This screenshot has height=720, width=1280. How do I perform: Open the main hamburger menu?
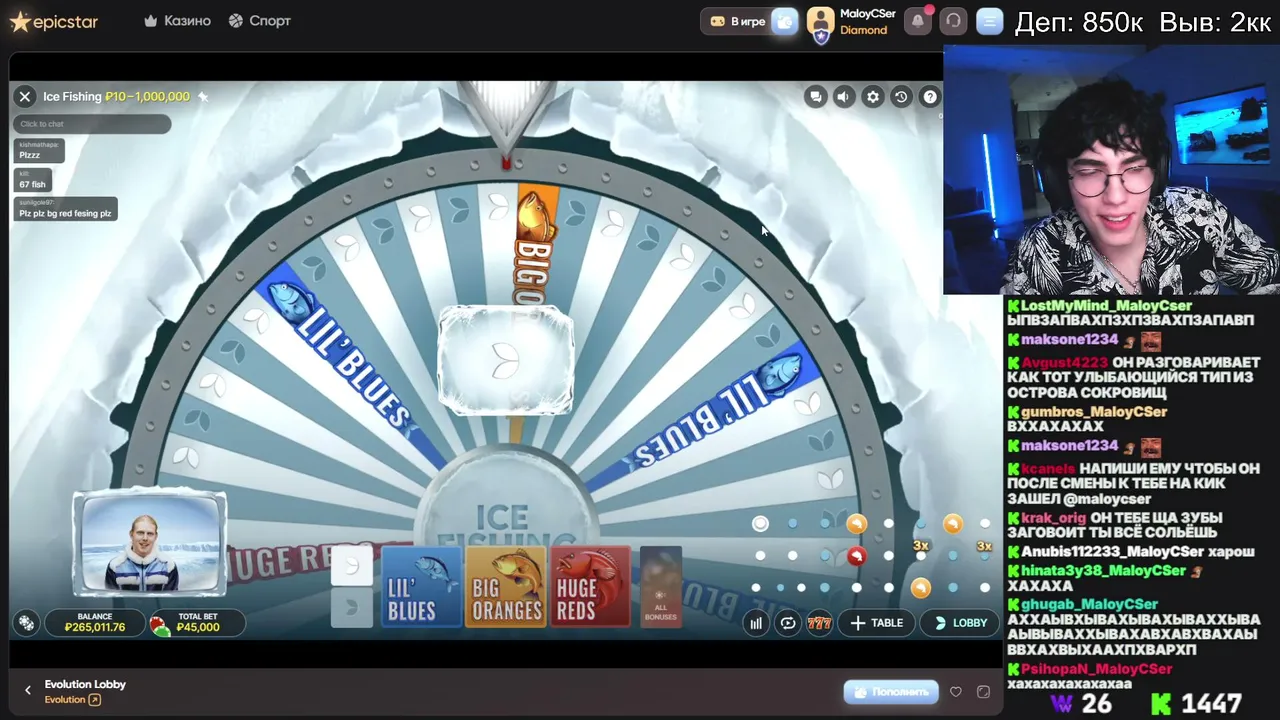(x=989, y=21)
